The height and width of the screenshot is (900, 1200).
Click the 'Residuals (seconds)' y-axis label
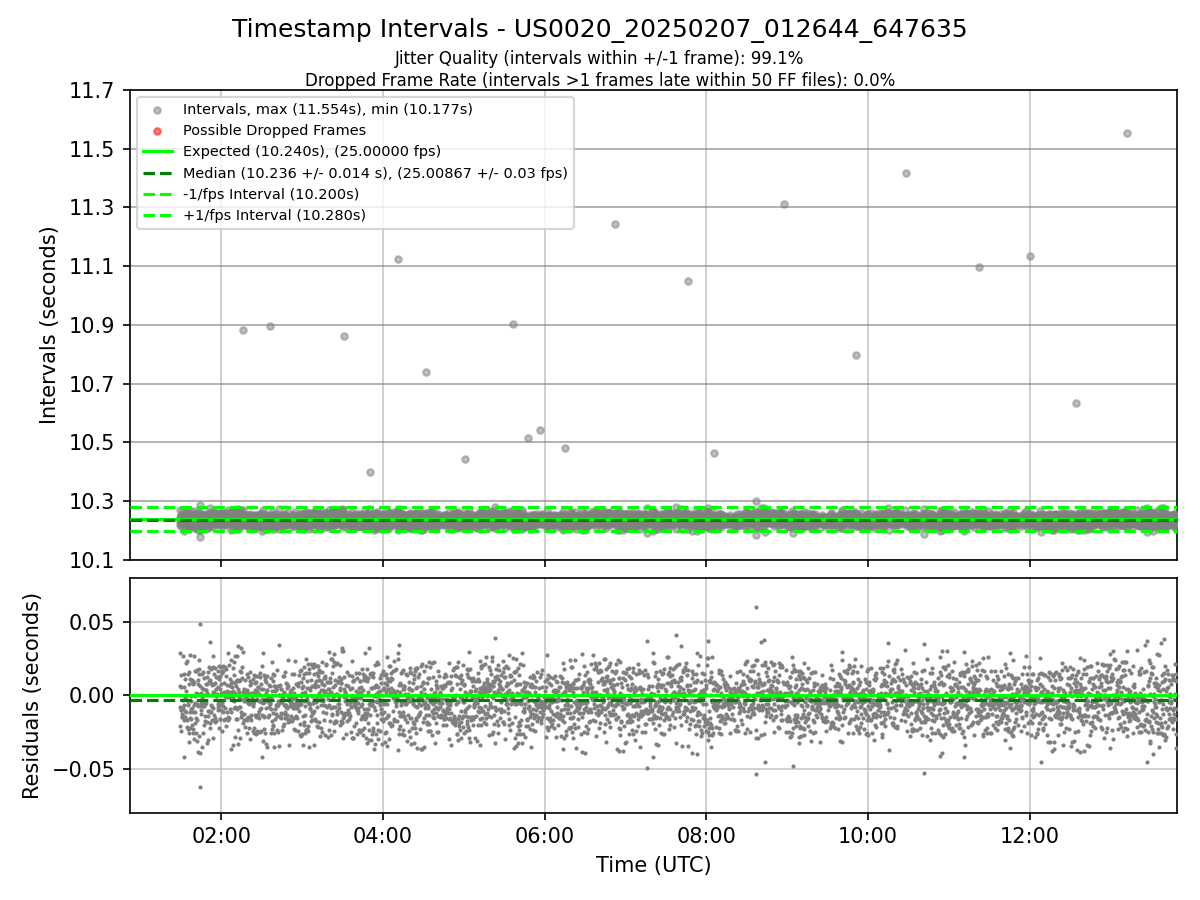[31, 696]
